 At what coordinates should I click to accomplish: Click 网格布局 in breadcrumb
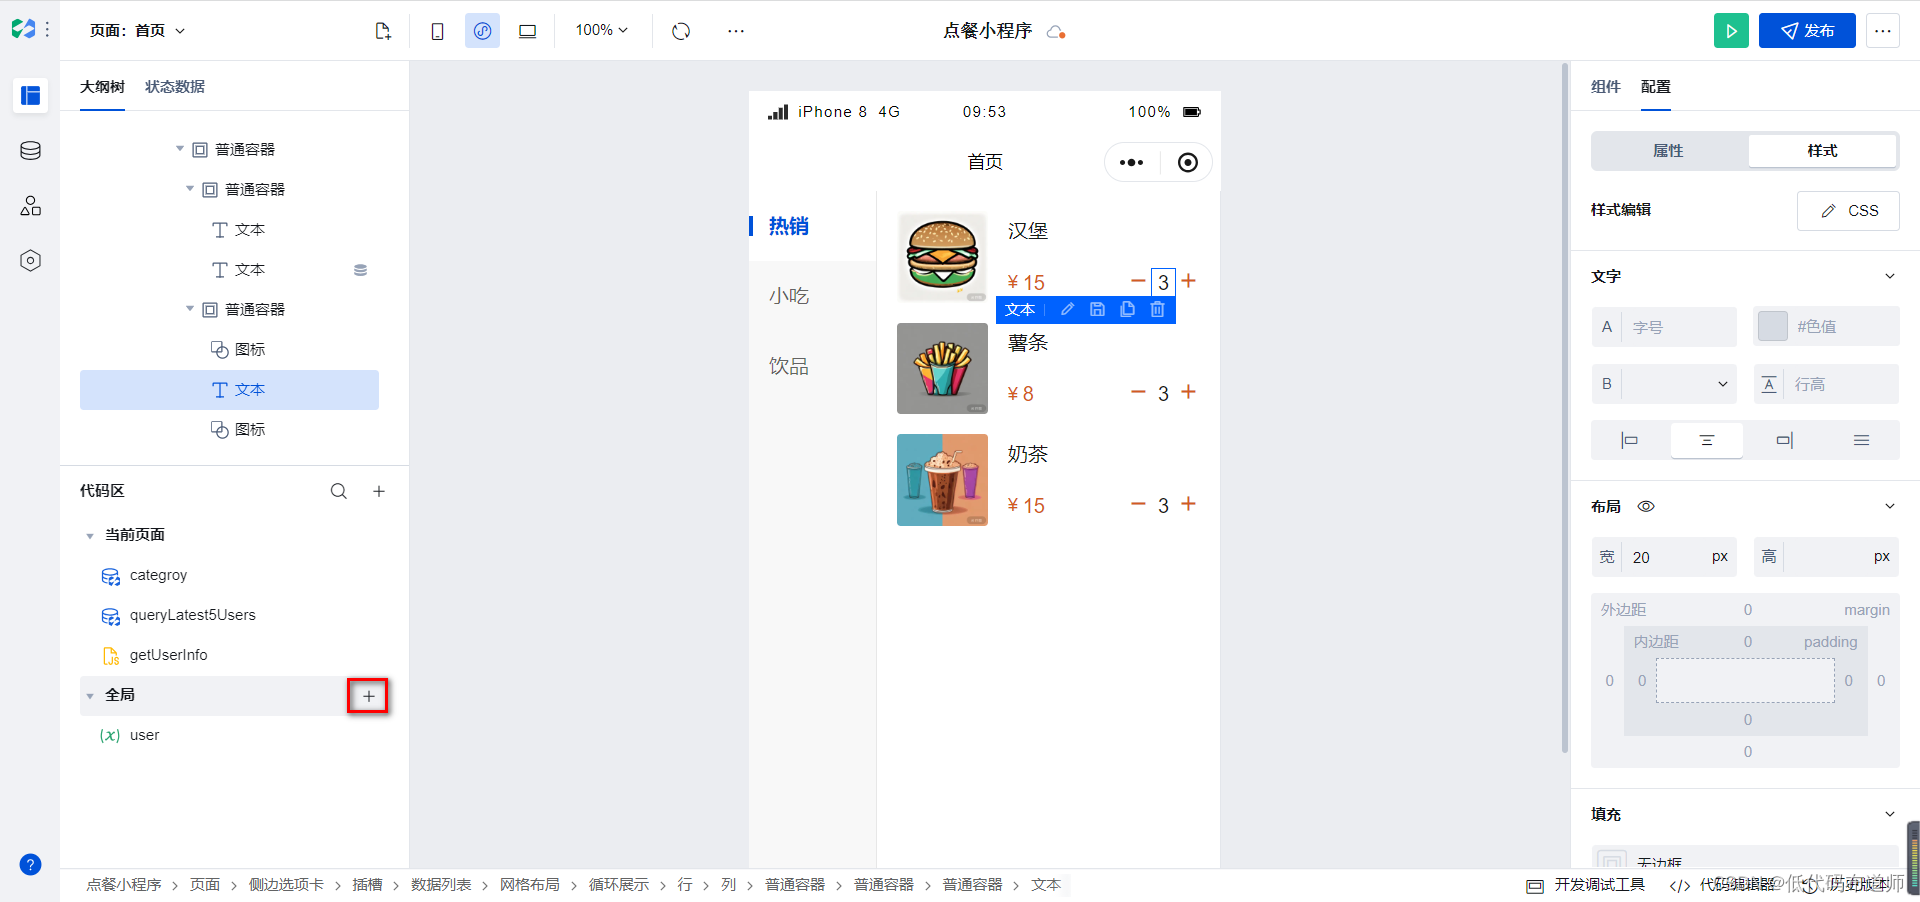530,885
